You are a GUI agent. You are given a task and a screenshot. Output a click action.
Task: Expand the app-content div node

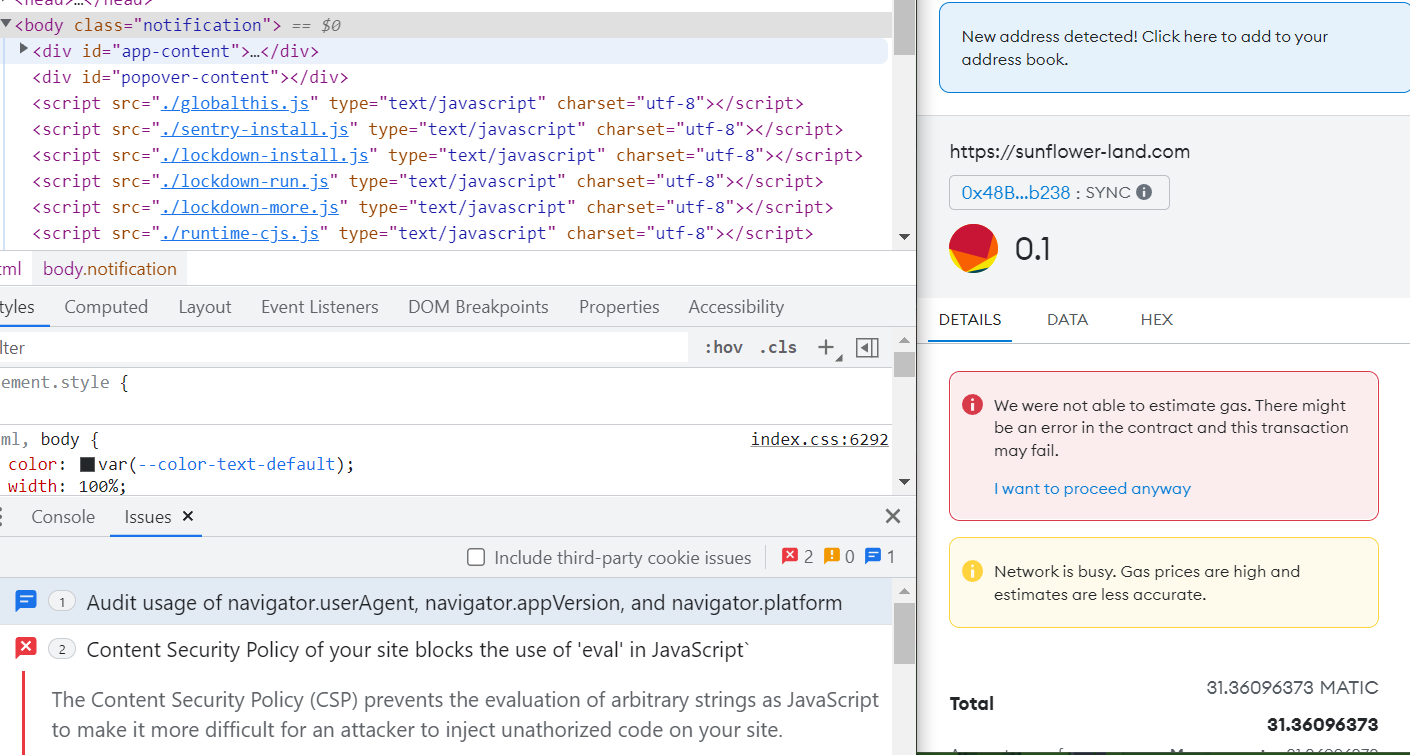24,50
